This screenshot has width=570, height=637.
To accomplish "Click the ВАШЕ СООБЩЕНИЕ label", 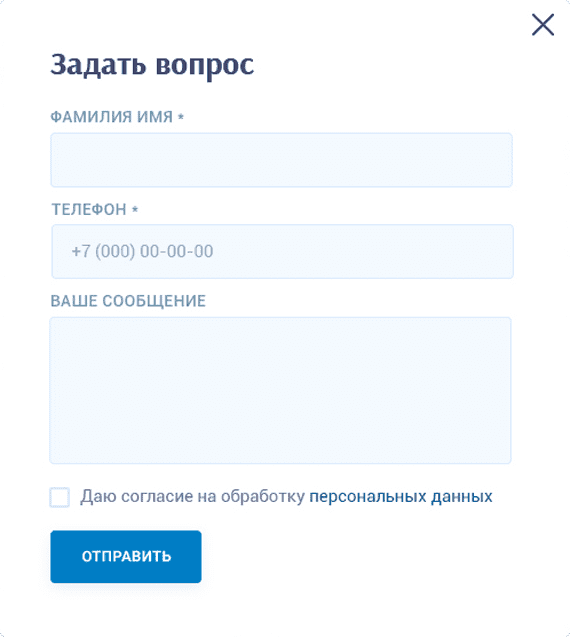I will (128, 301).
